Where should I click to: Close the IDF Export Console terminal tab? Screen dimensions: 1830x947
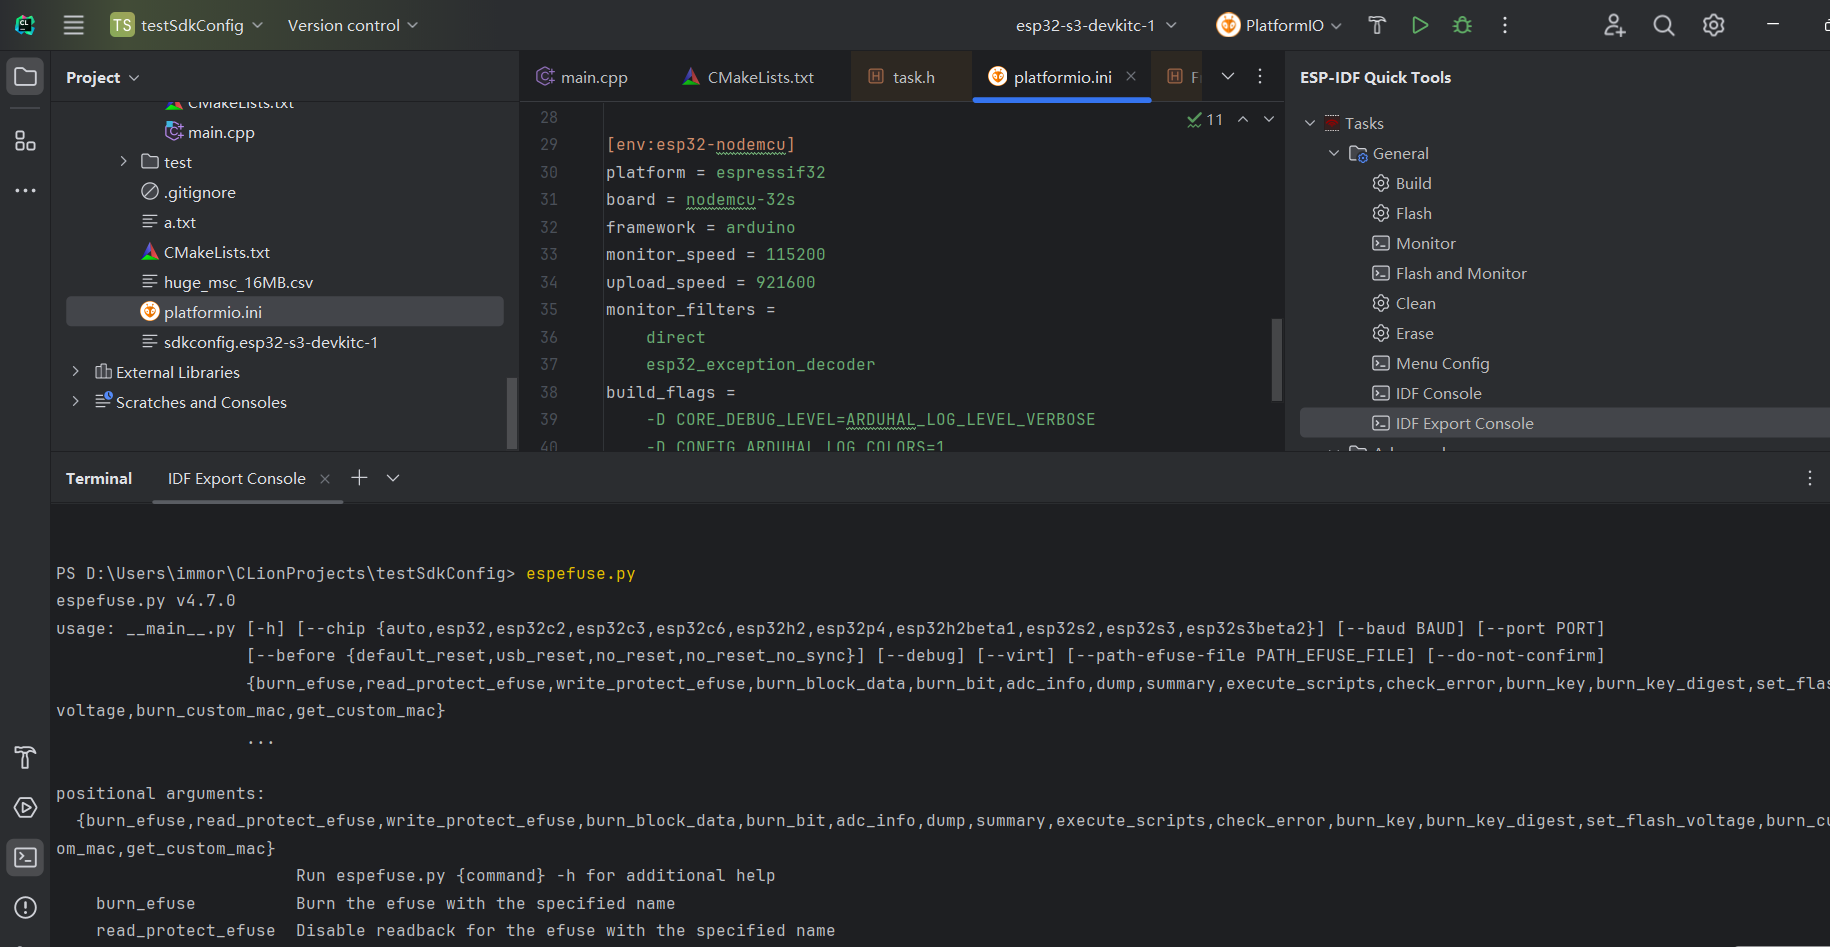[x=325, y=479]
